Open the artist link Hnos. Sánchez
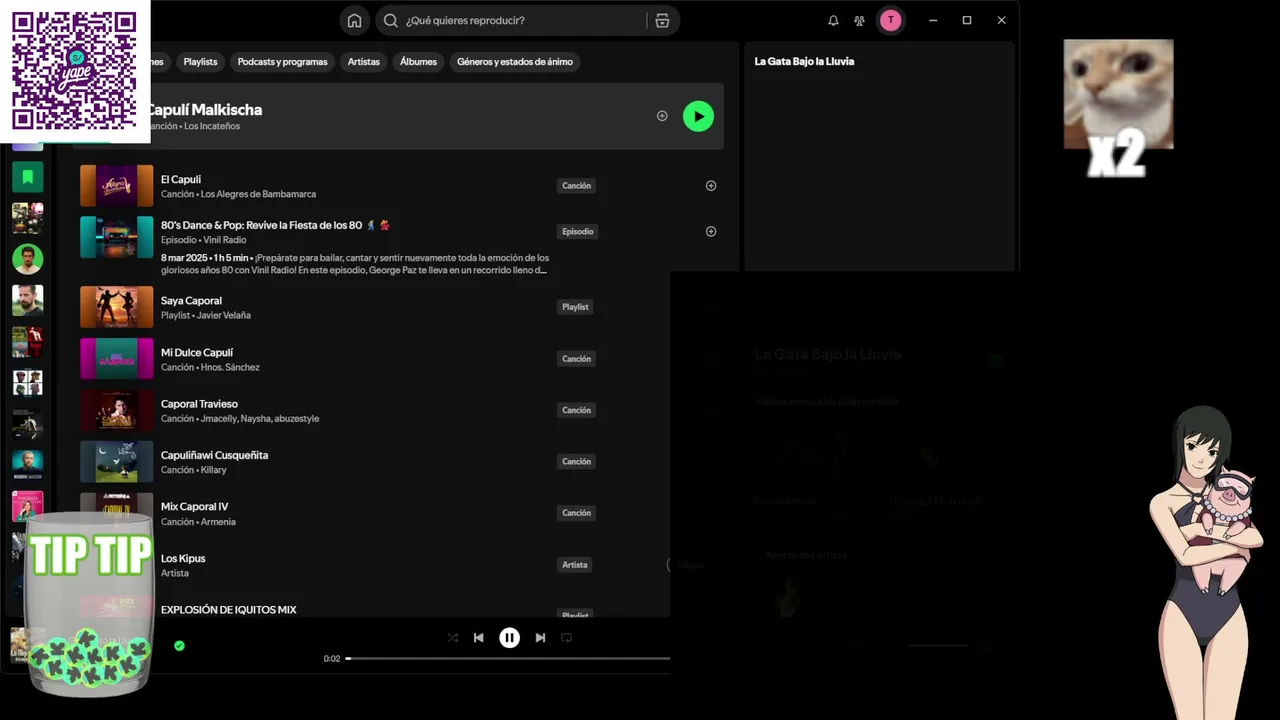1280x720 pixels. [230, 367]
